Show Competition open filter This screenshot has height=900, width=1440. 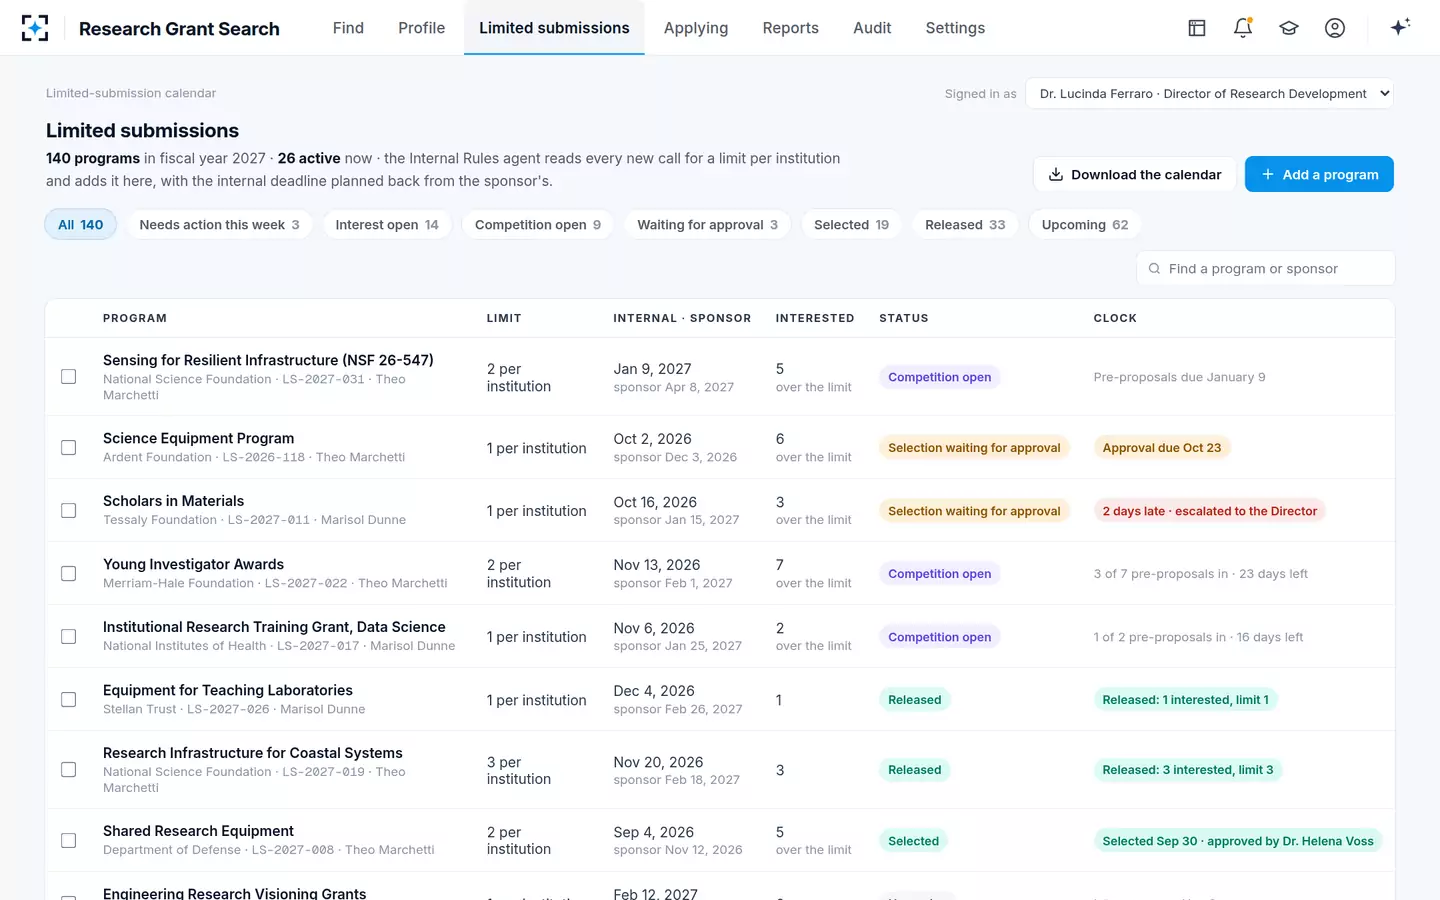538,225
